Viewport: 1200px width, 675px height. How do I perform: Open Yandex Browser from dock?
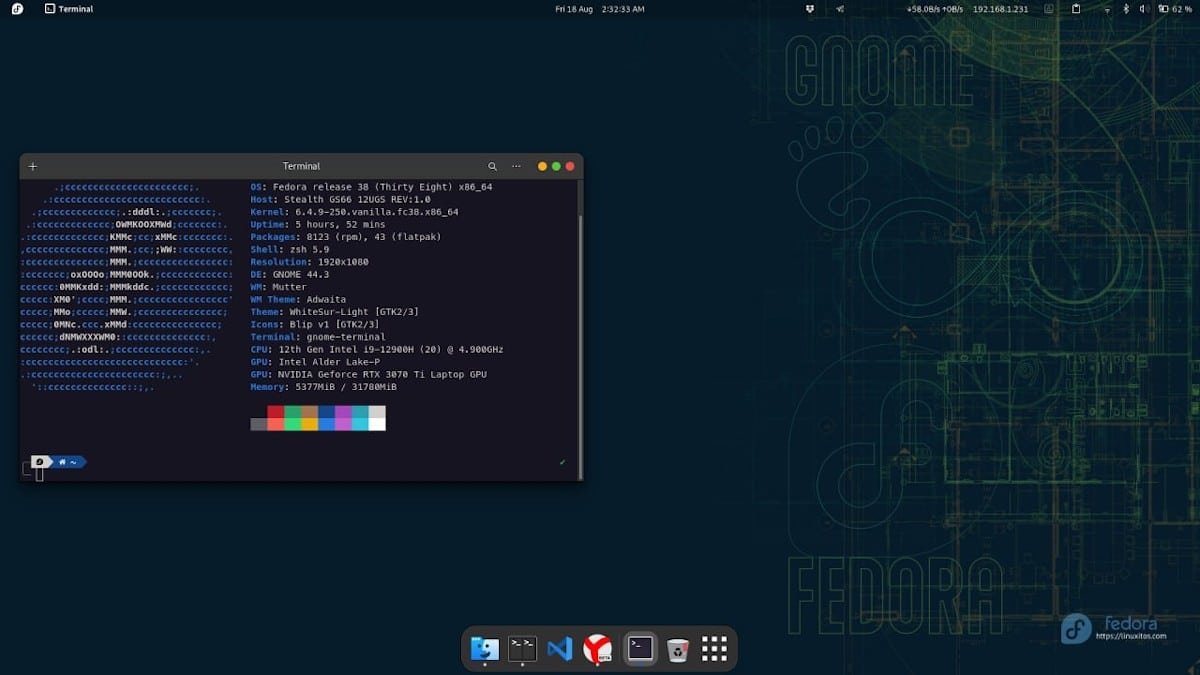tap(598, 648)
